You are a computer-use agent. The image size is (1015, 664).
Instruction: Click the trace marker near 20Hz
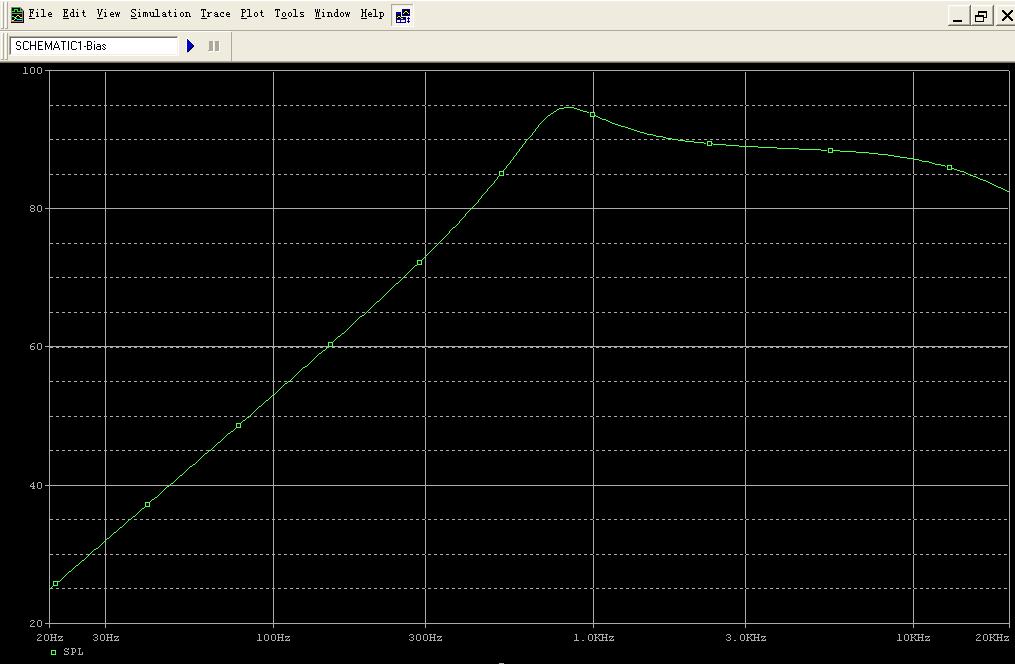(x=56, y=584)
